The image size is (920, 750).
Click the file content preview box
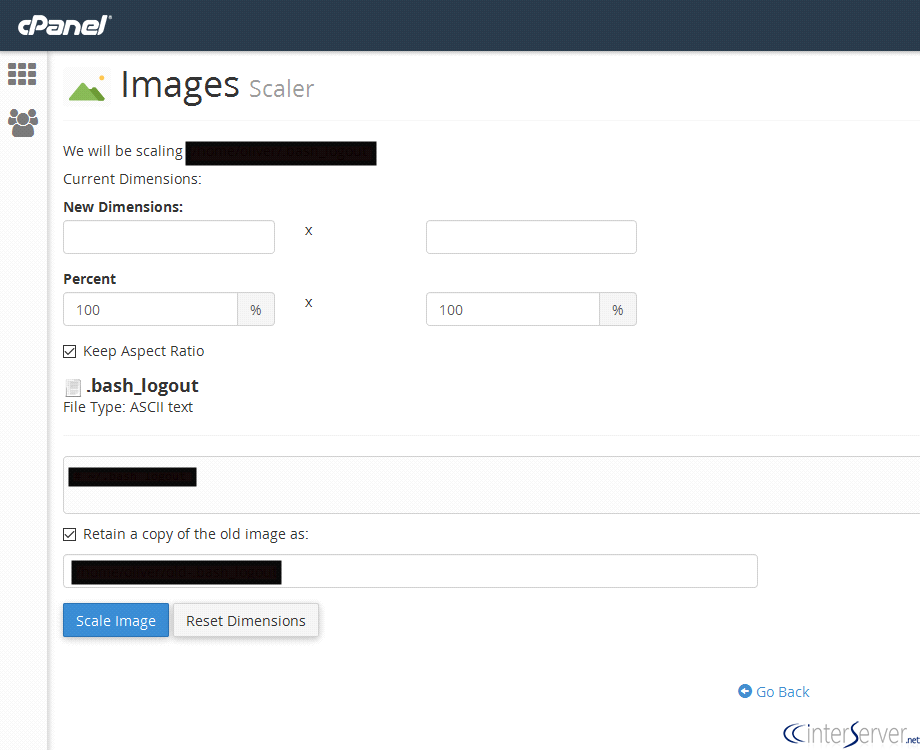(492, 485)
